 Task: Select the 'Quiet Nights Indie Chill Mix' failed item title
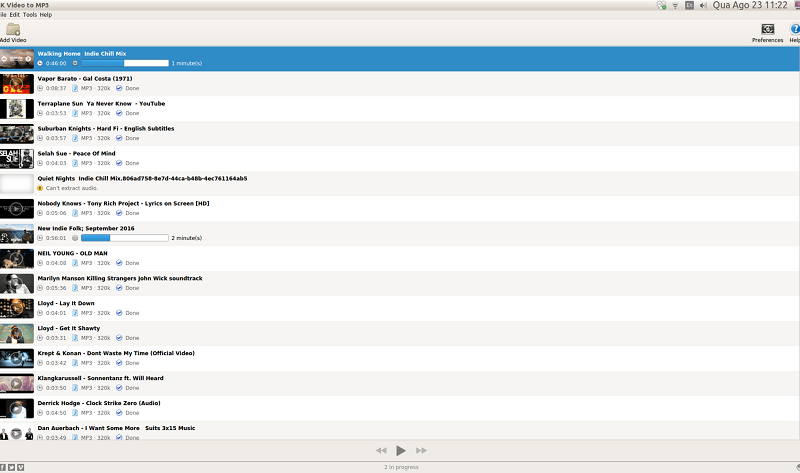click(x=142, y=179)
